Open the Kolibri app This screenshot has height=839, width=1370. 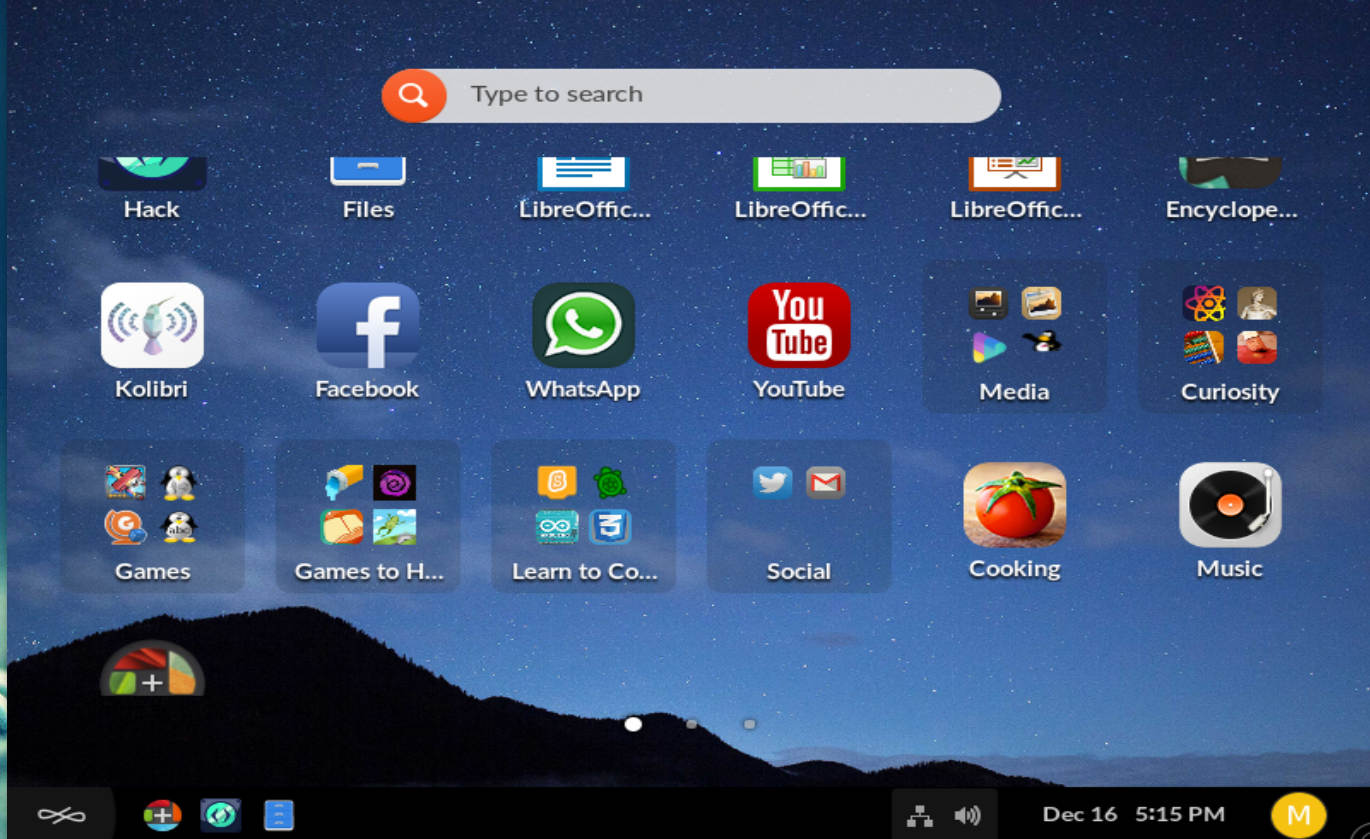point(152,325)
